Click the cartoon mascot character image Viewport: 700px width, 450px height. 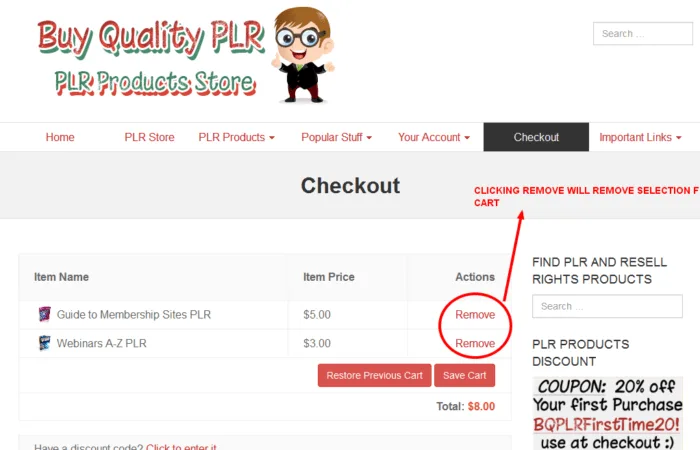(304, 54)
